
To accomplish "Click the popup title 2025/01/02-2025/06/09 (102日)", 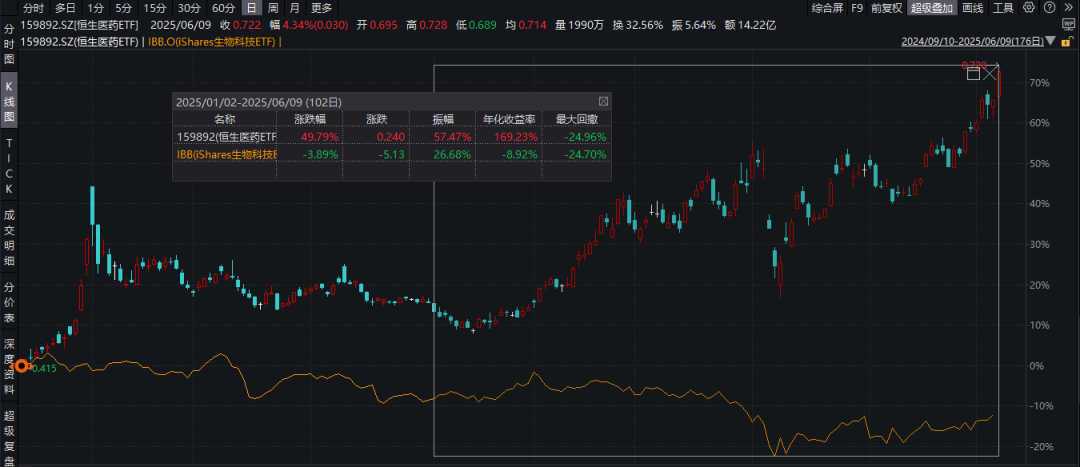I will [259, 102].
